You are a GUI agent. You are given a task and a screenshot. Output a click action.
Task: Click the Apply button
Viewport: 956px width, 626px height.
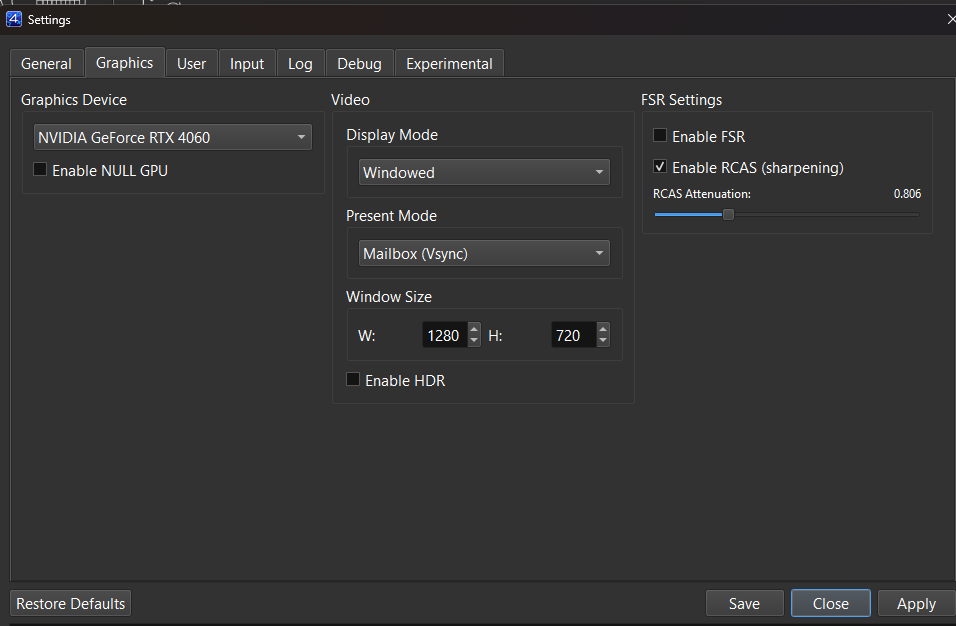pyautogui.click(x=916, y=603)
